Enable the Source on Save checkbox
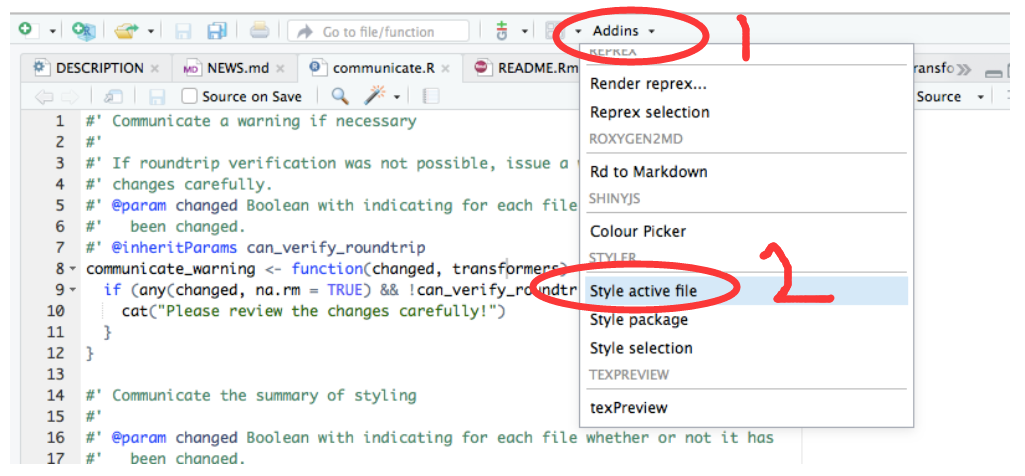The width and height of the screenshot is (1025, 476). (189, 97)
